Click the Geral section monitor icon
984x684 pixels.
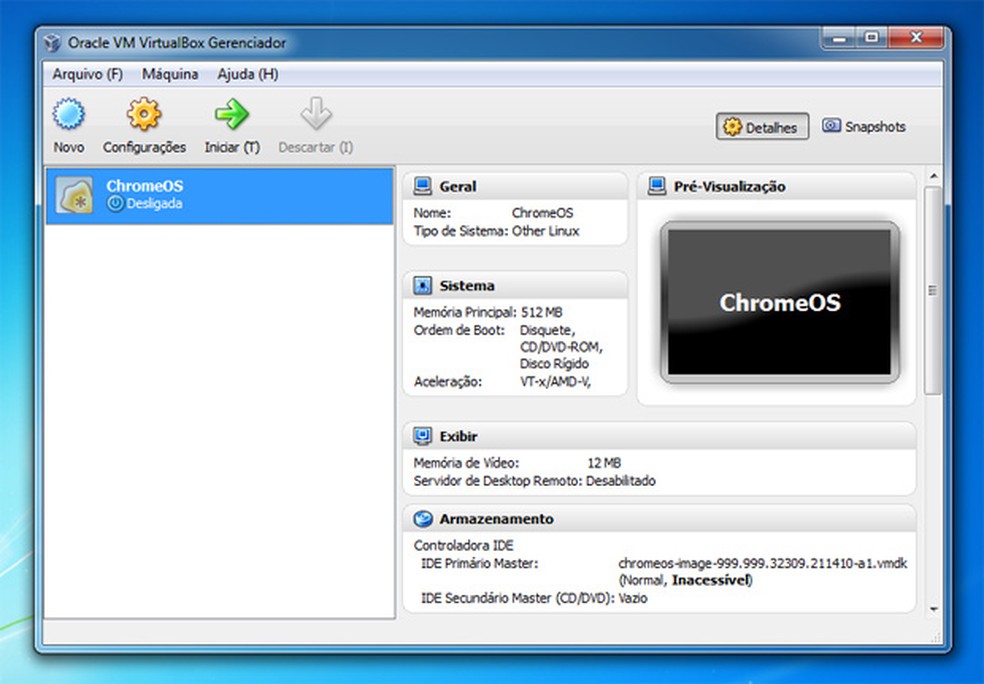click(x=424, y=185)
